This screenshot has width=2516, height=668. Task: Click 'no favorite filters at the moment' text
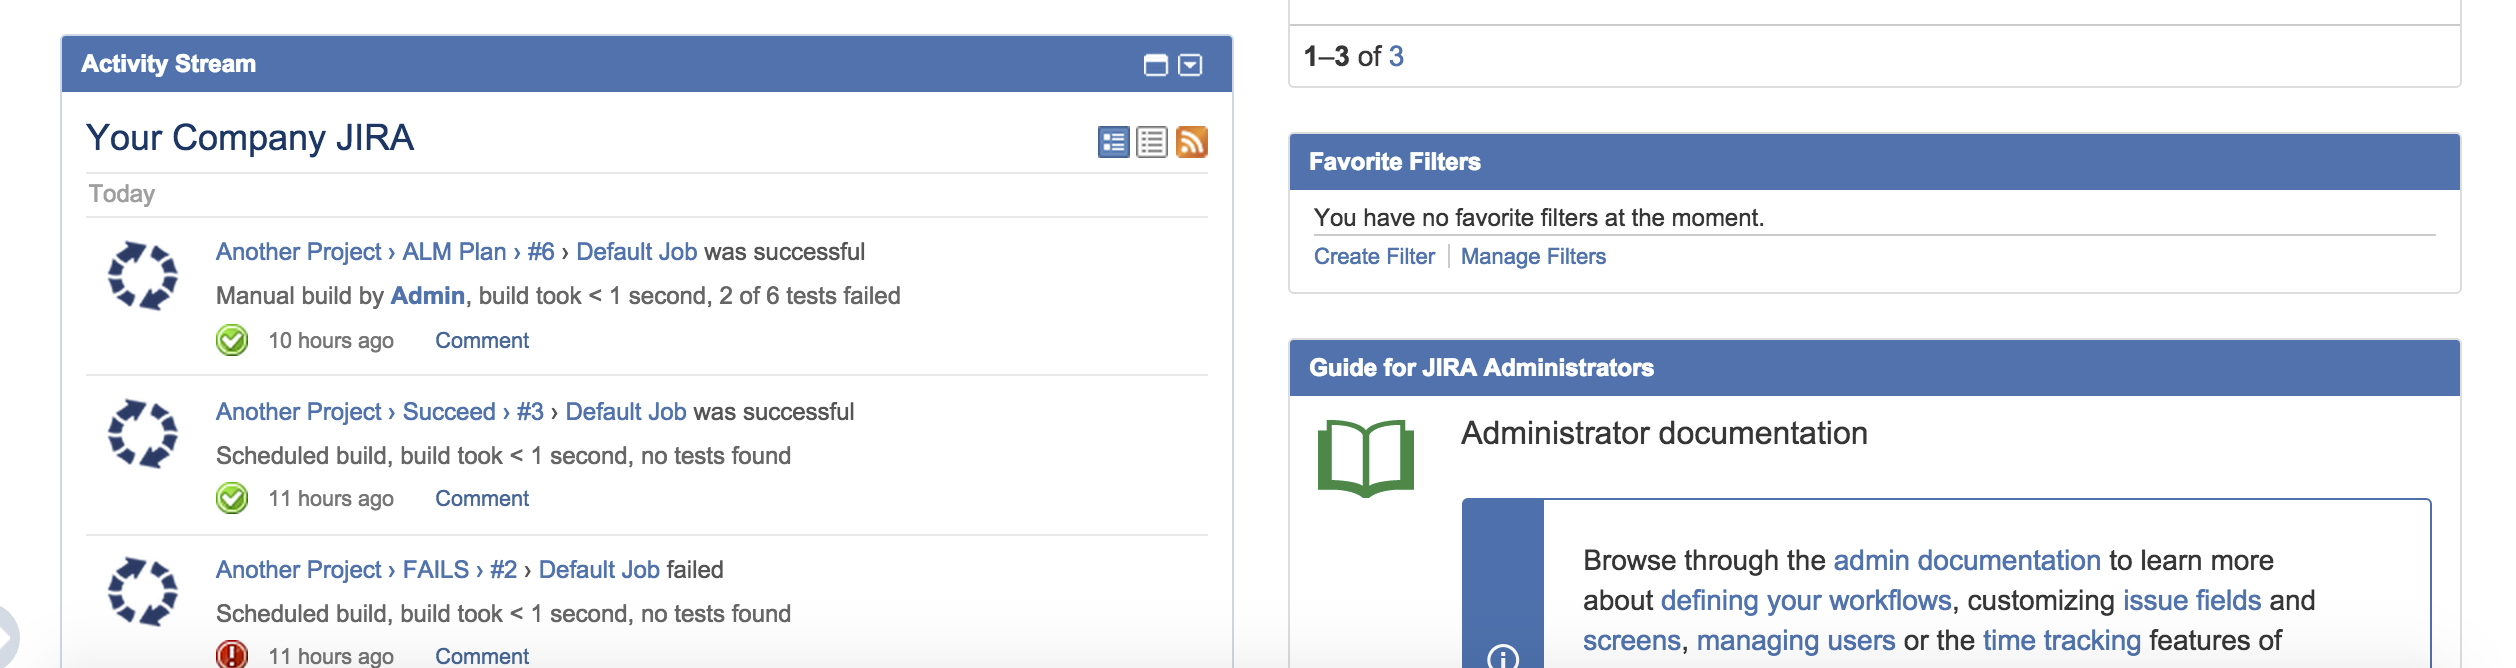(1539, 218)
